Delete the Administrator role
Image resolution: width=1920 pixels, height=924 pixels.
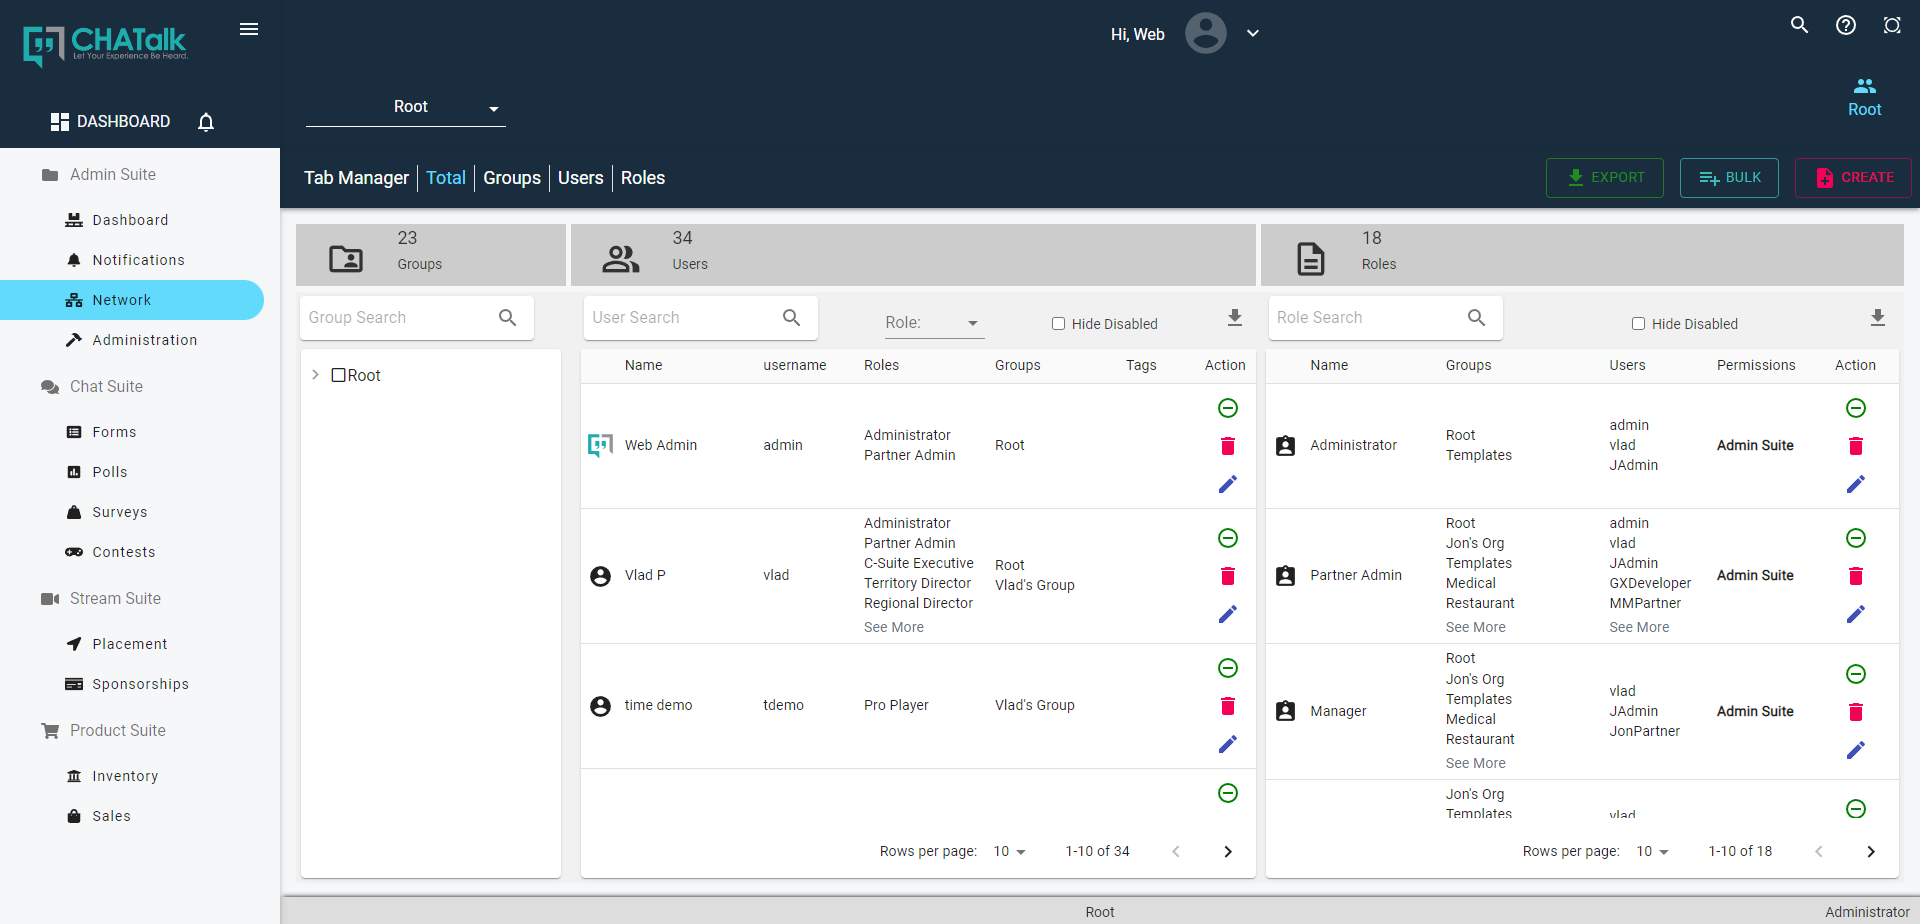click(x=1856, y=446)
